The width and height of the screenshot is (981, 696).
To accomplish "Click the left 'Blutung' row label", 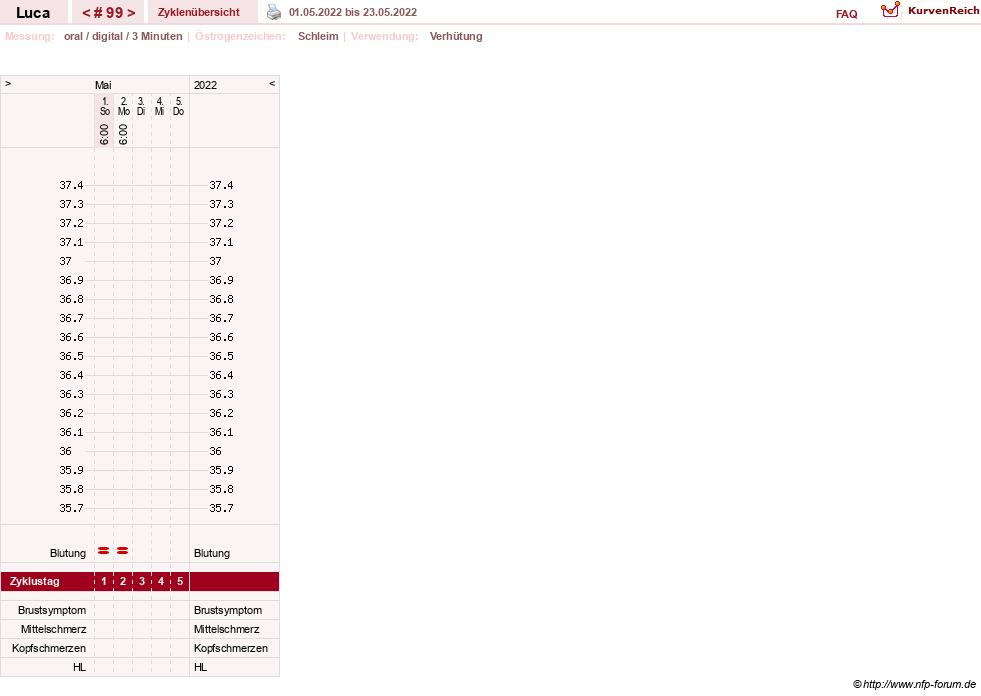I will pyautogui.click(x=68, y=553).
